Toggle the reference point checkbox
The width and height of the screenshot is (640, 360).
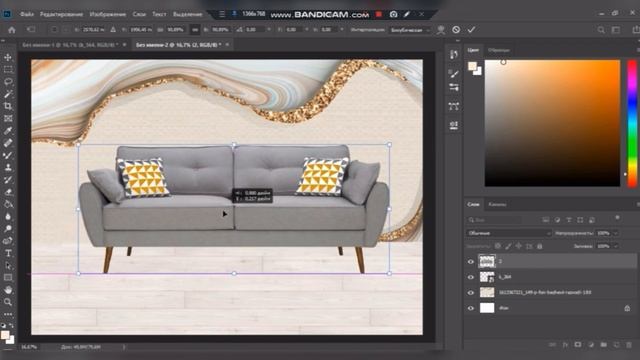point(54,30)
